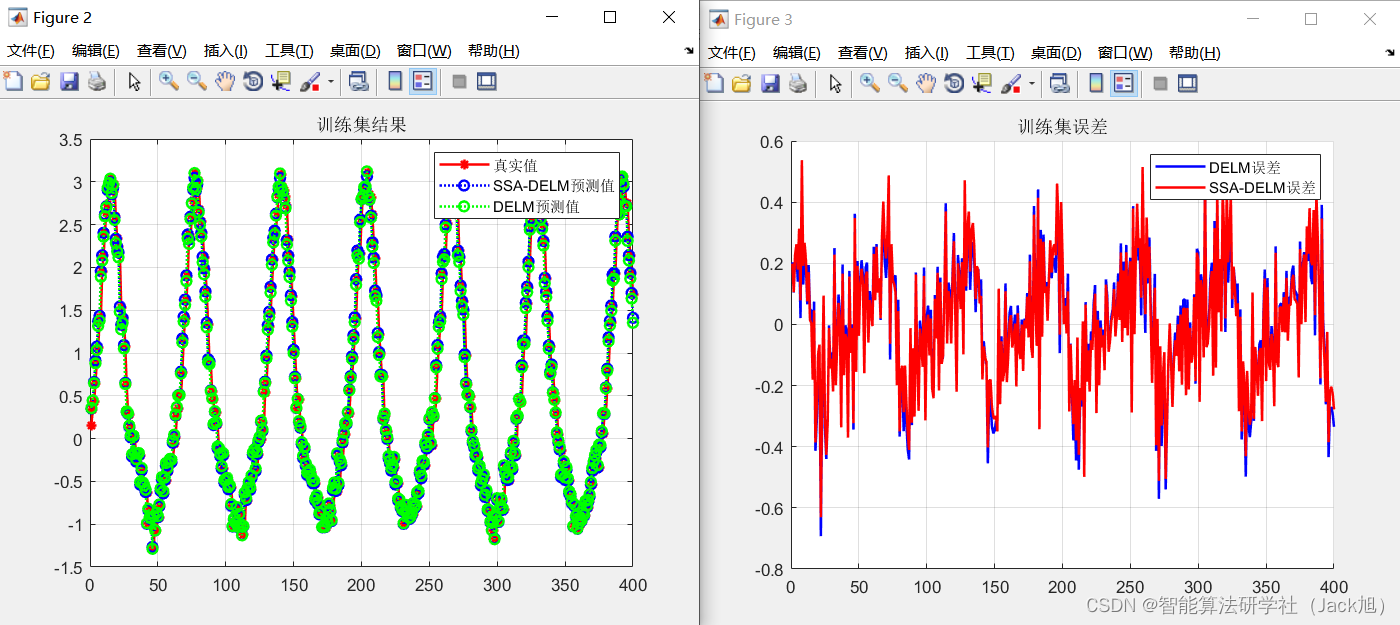Select 真实值 legend entry in Figure 2
Image resolution: width=1400 pixels, height=625 pixels.
tap(516, 165)
